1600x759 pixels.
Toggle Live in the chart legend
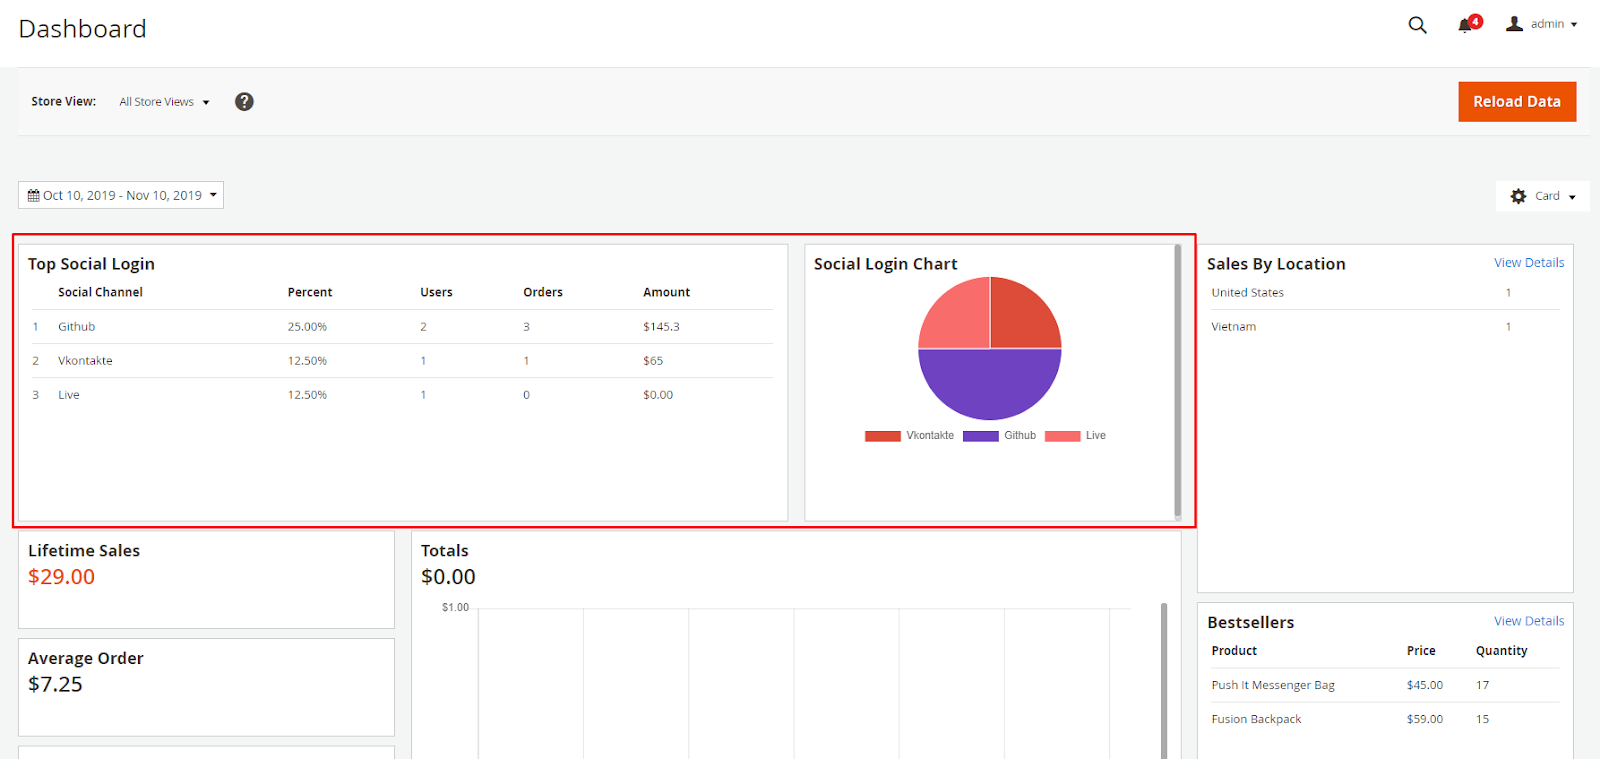(1076, 436)
